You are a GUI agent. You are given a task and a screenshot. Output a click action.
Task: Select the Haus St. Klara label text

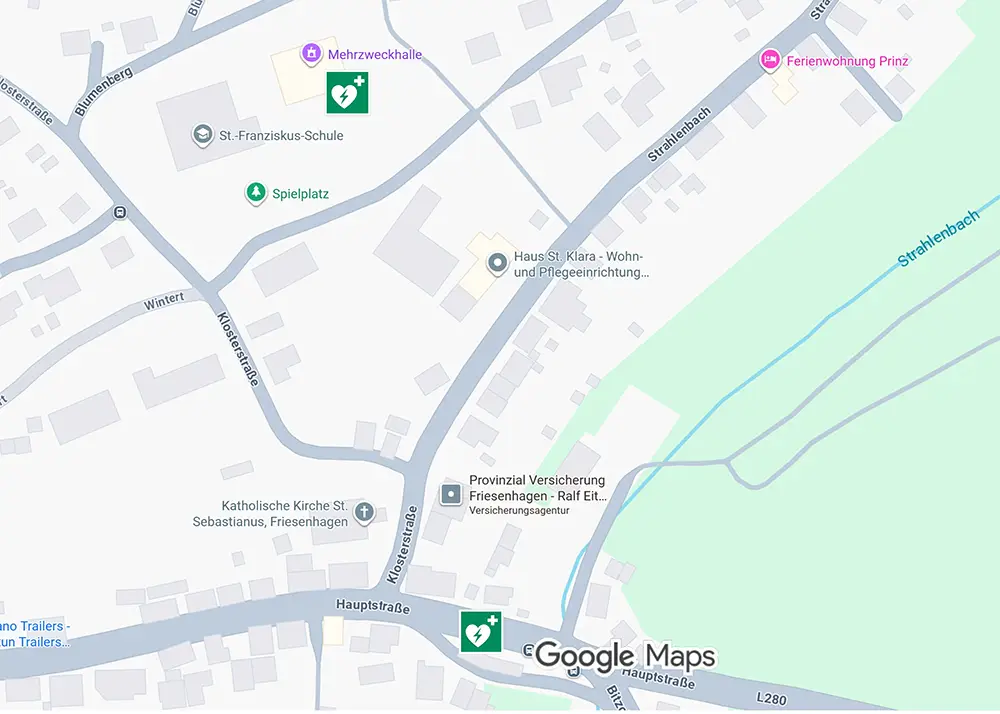(581, 264)
